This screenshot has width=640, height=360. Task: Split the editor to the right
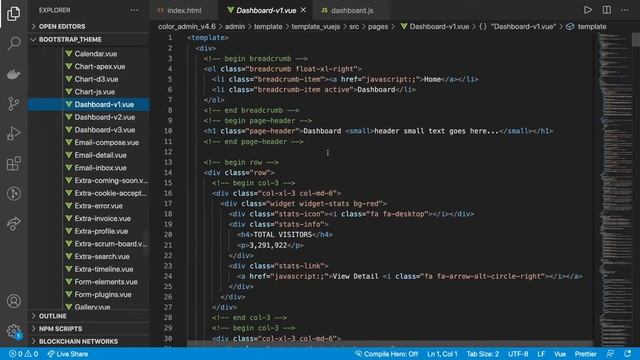[607, 10]
